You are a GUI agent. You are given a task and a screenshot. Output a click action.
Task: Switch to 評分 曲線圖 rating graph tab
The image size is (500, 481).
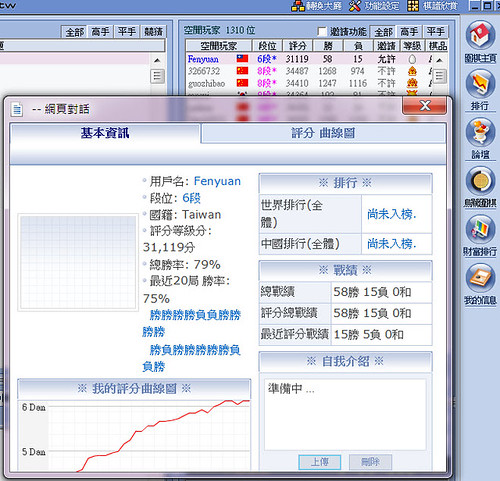[323, 133]
